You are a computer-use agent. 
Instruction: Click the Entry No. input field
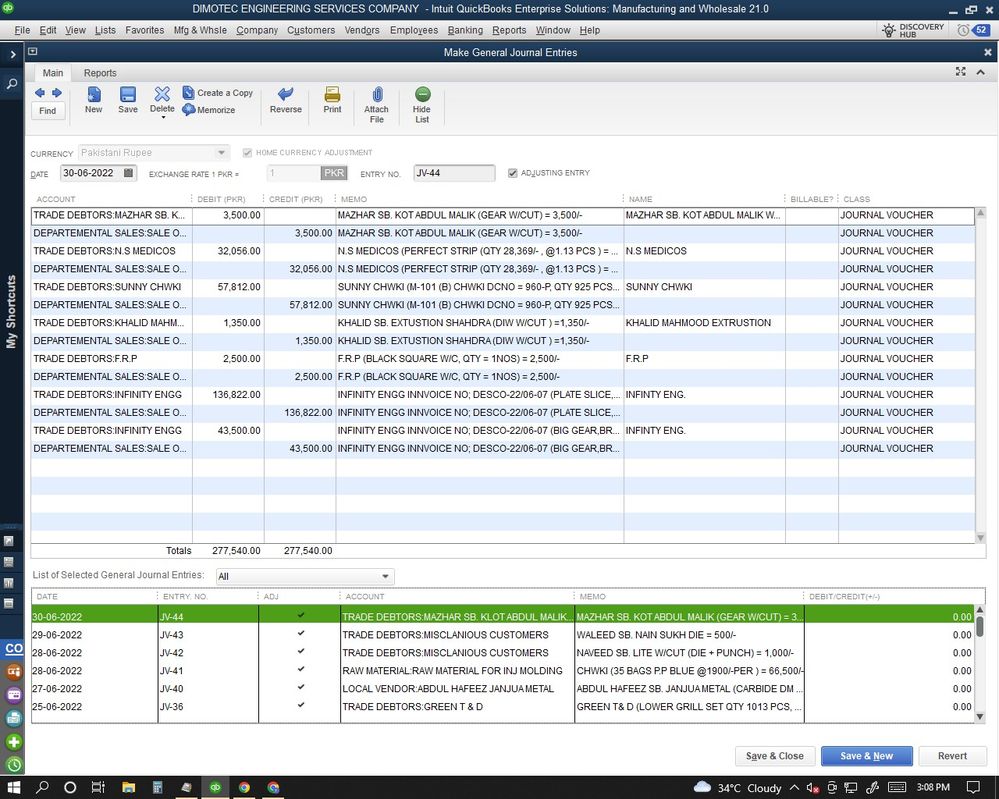click(453, 173)
